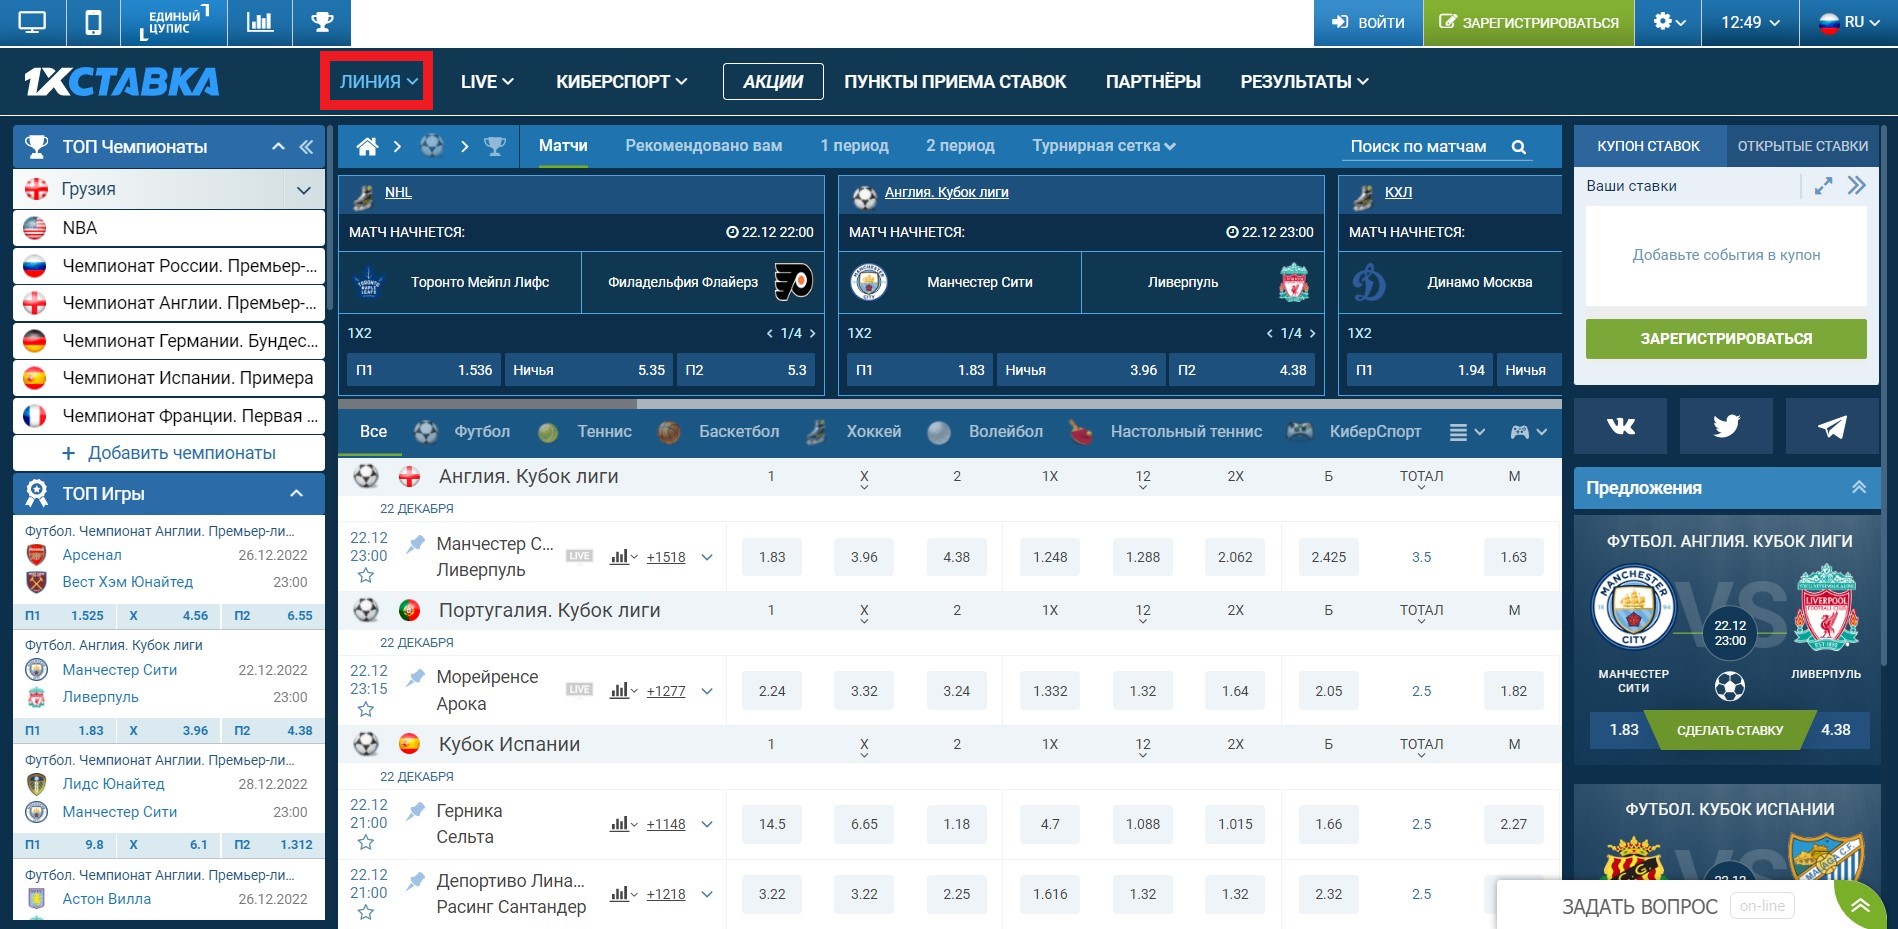Collapse the Предложения panel

(1859, 487)
